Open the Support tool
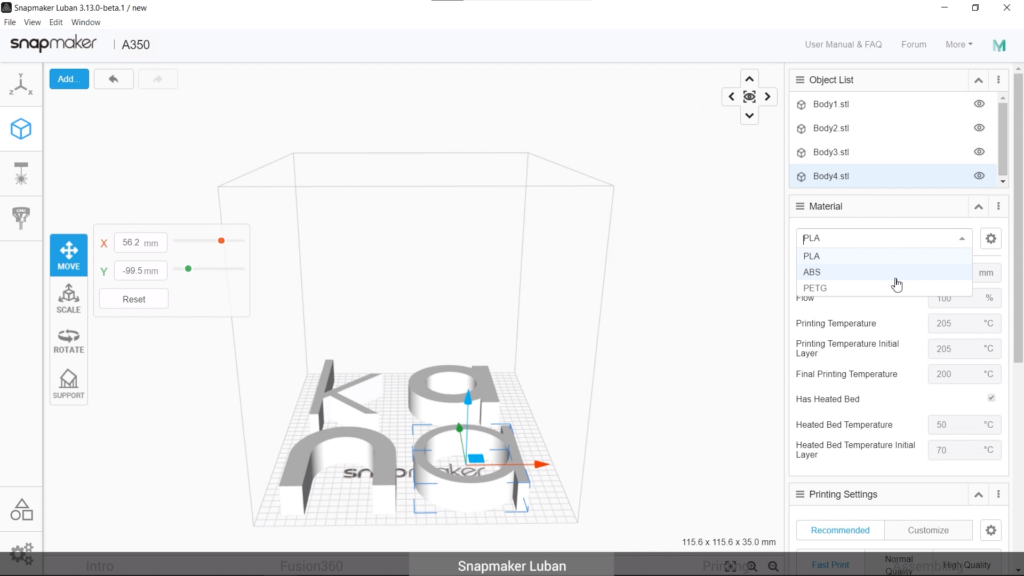1024x576 pixels. click(x=69, y=384)
